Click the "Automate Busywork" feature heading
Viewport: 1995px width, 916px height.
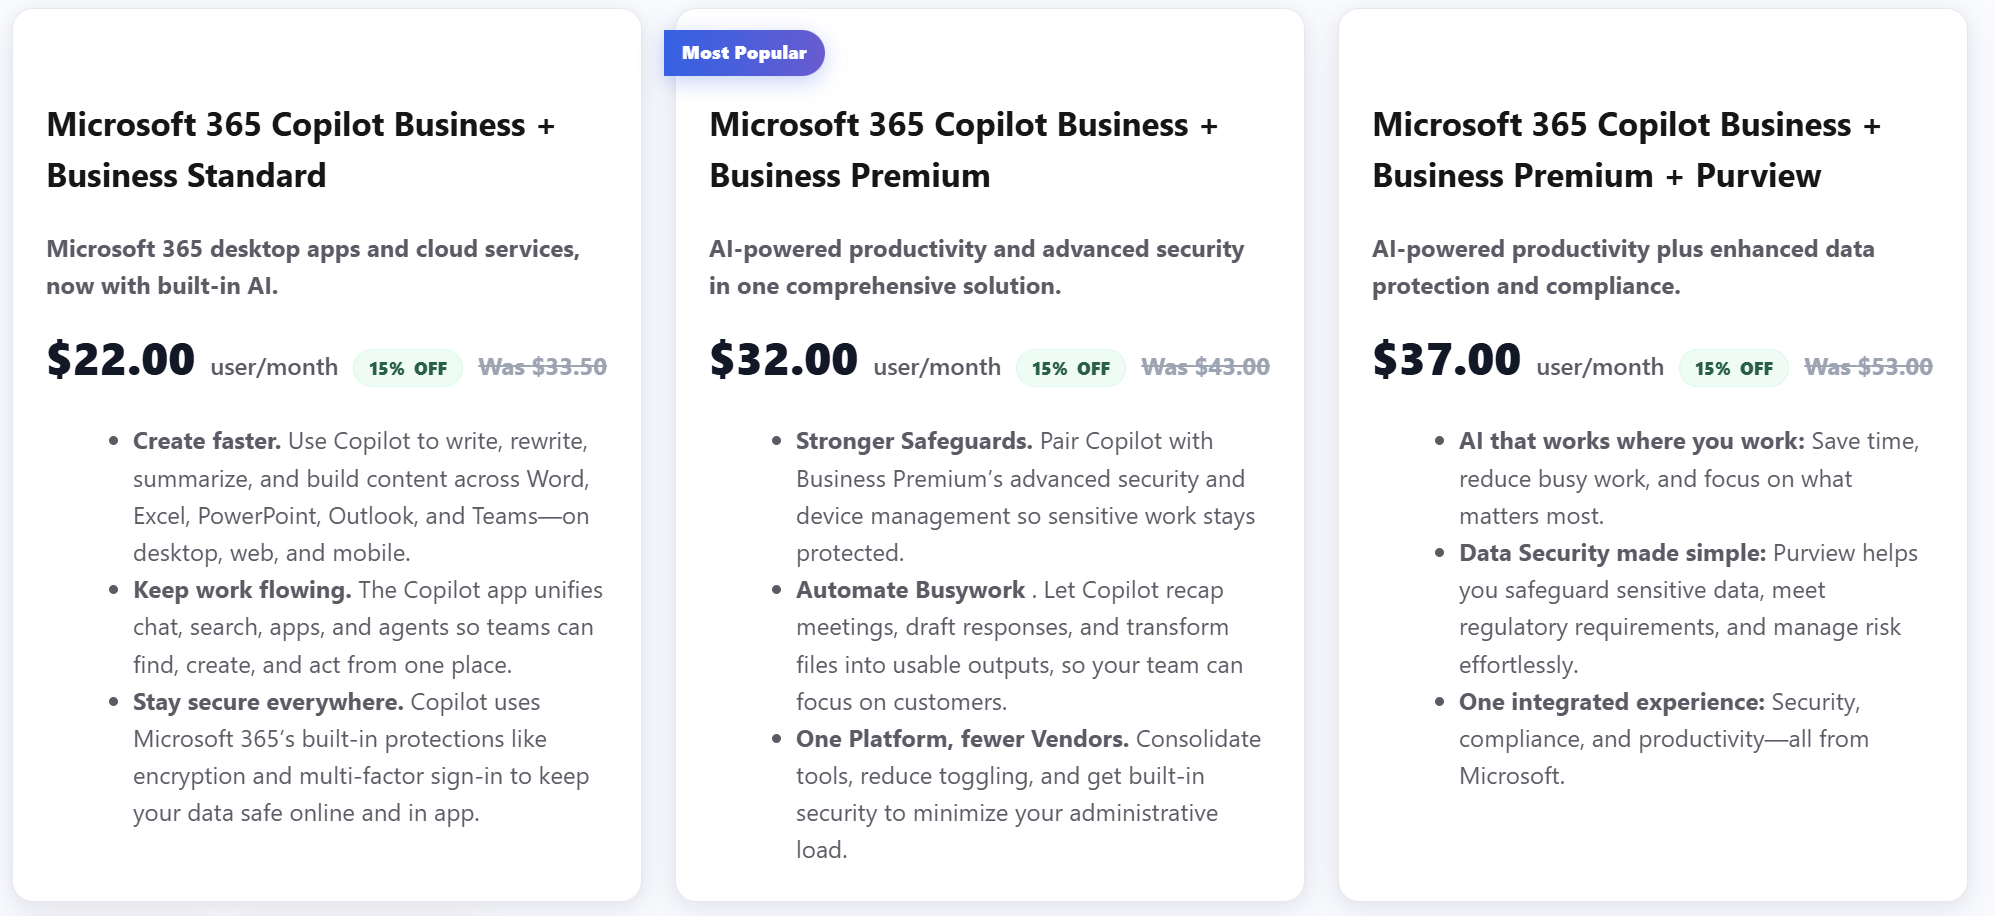910,590
